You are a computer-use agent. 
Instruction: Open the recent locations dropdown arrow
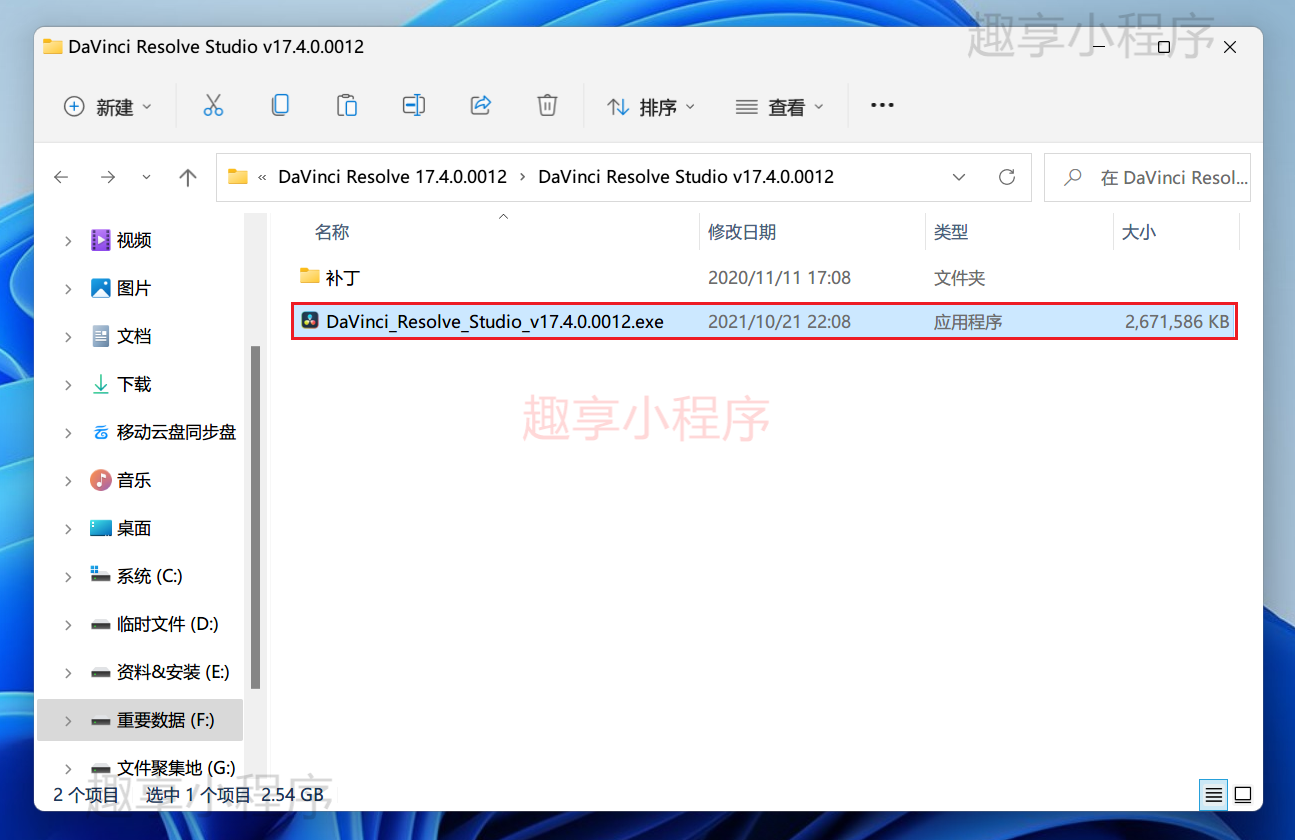(x=147, y=177)
